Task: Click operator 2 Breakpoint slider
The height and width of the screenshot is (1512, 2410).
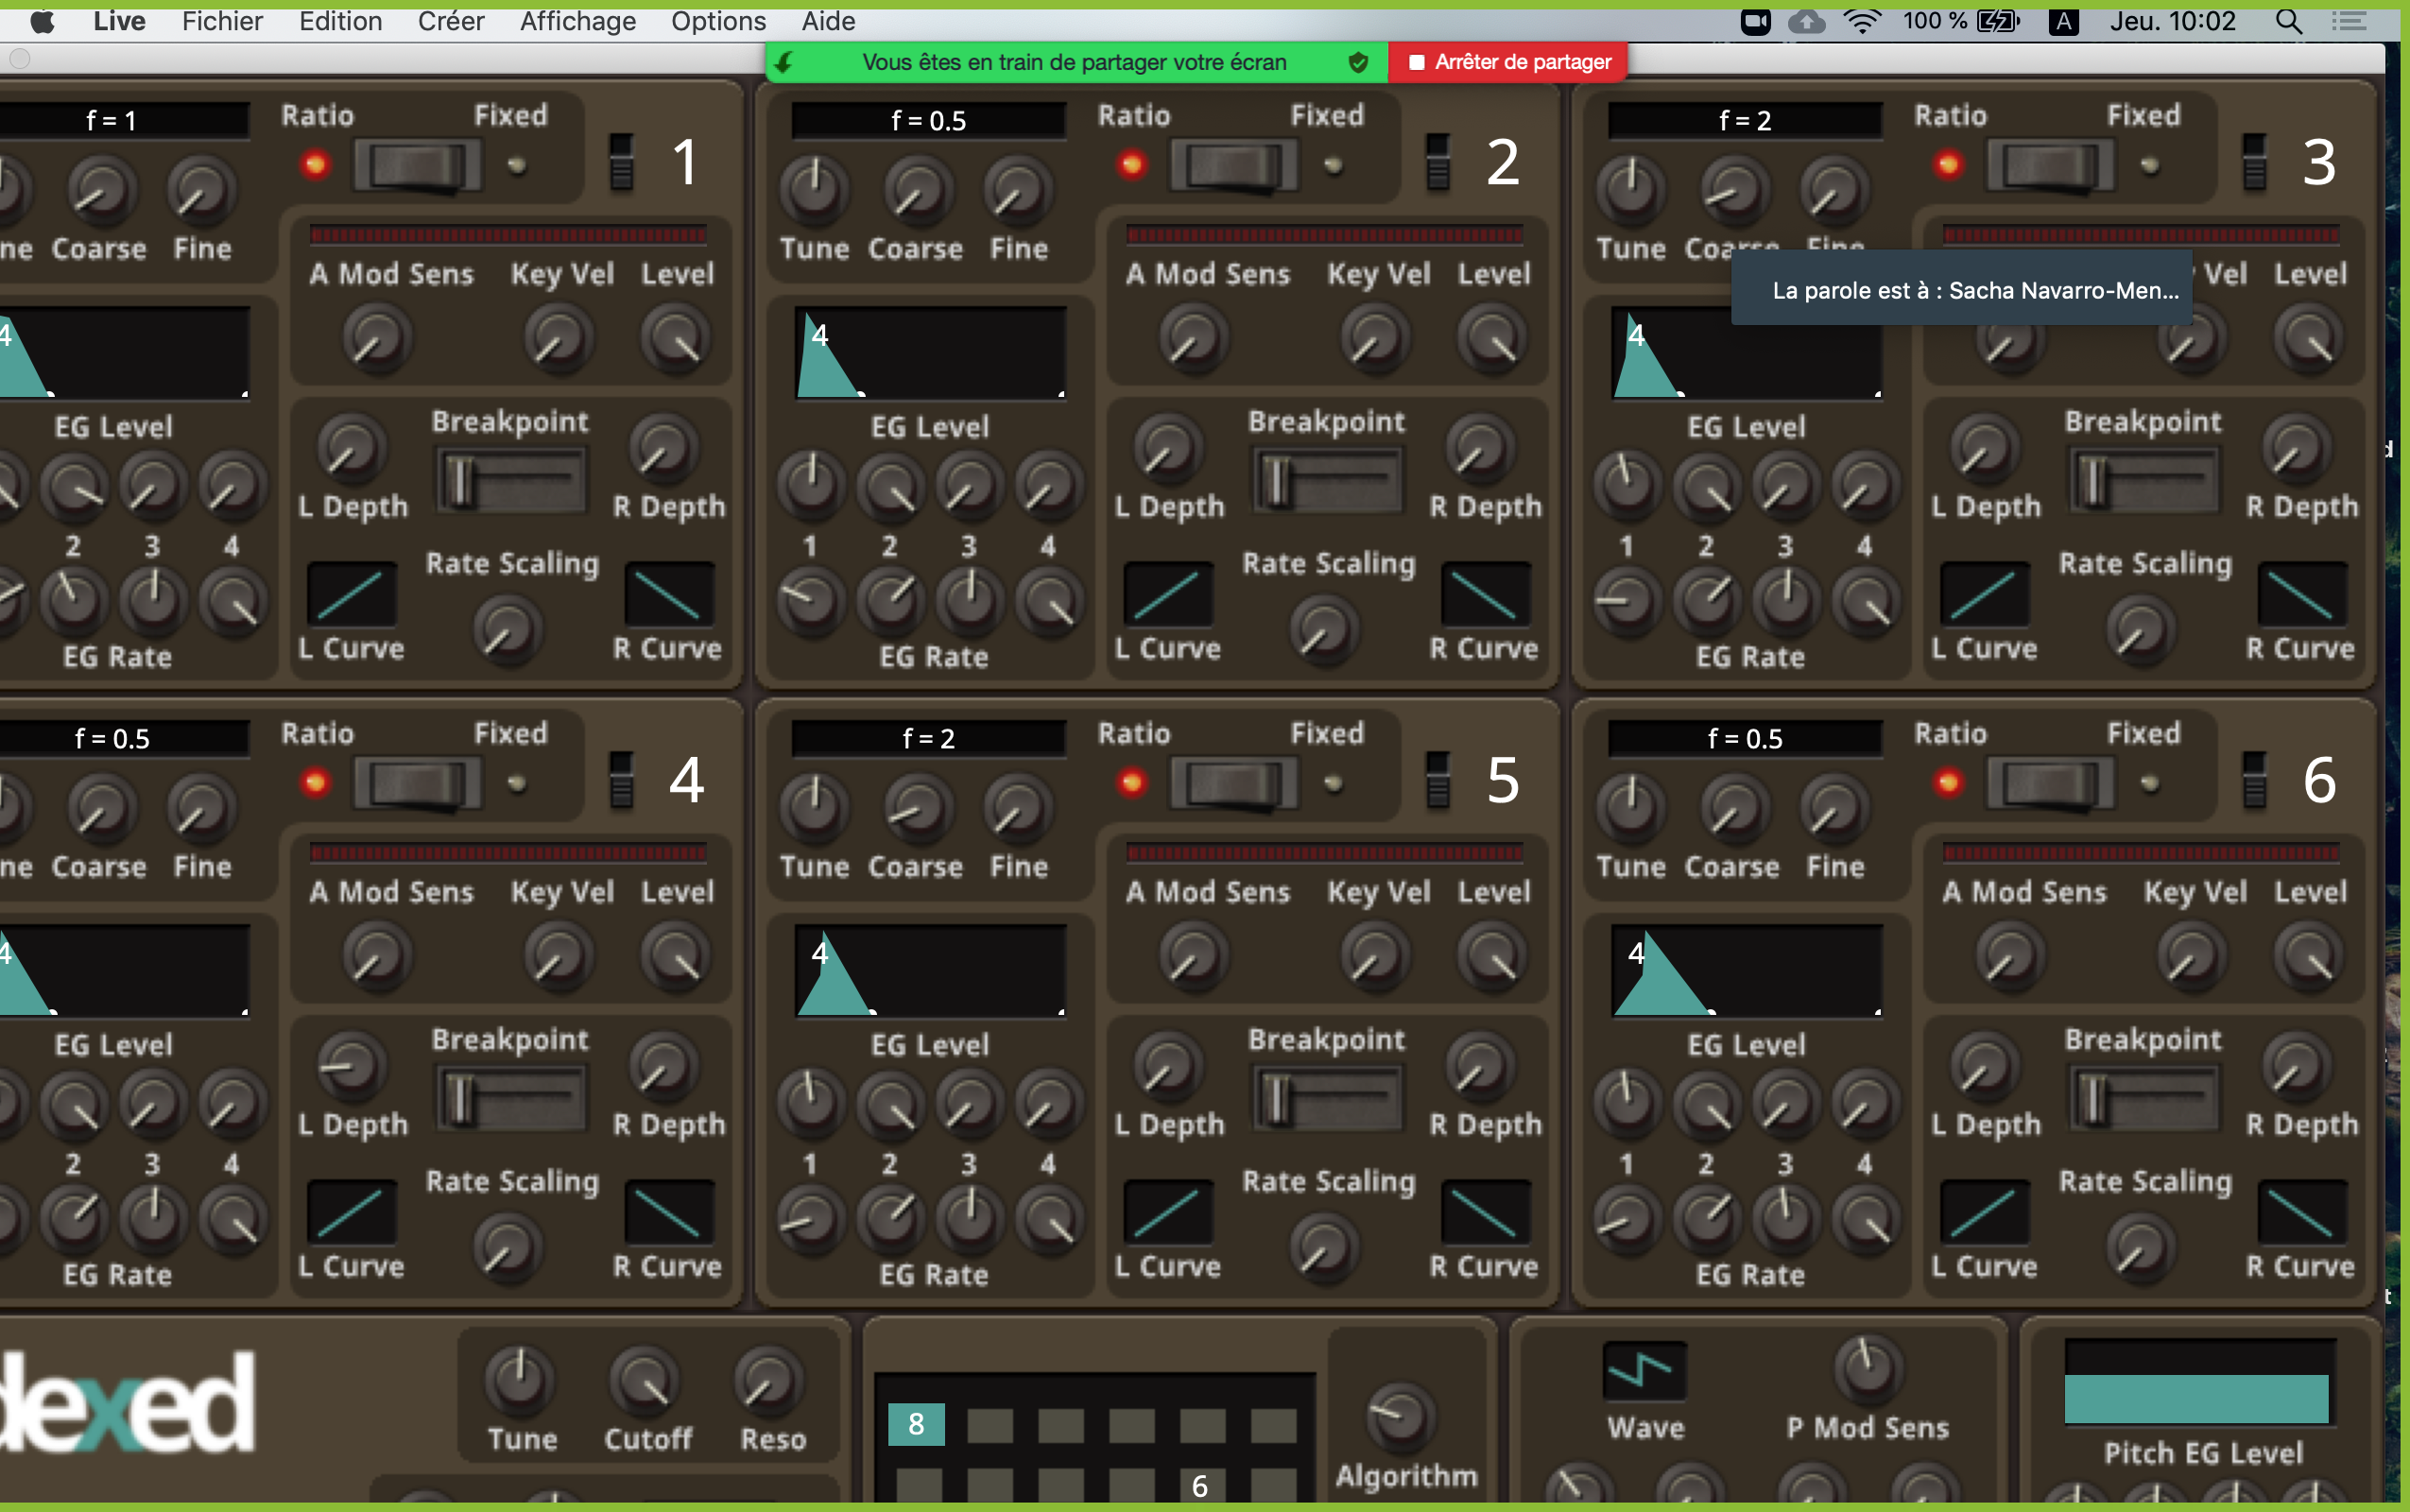Action: point(1327,481)
